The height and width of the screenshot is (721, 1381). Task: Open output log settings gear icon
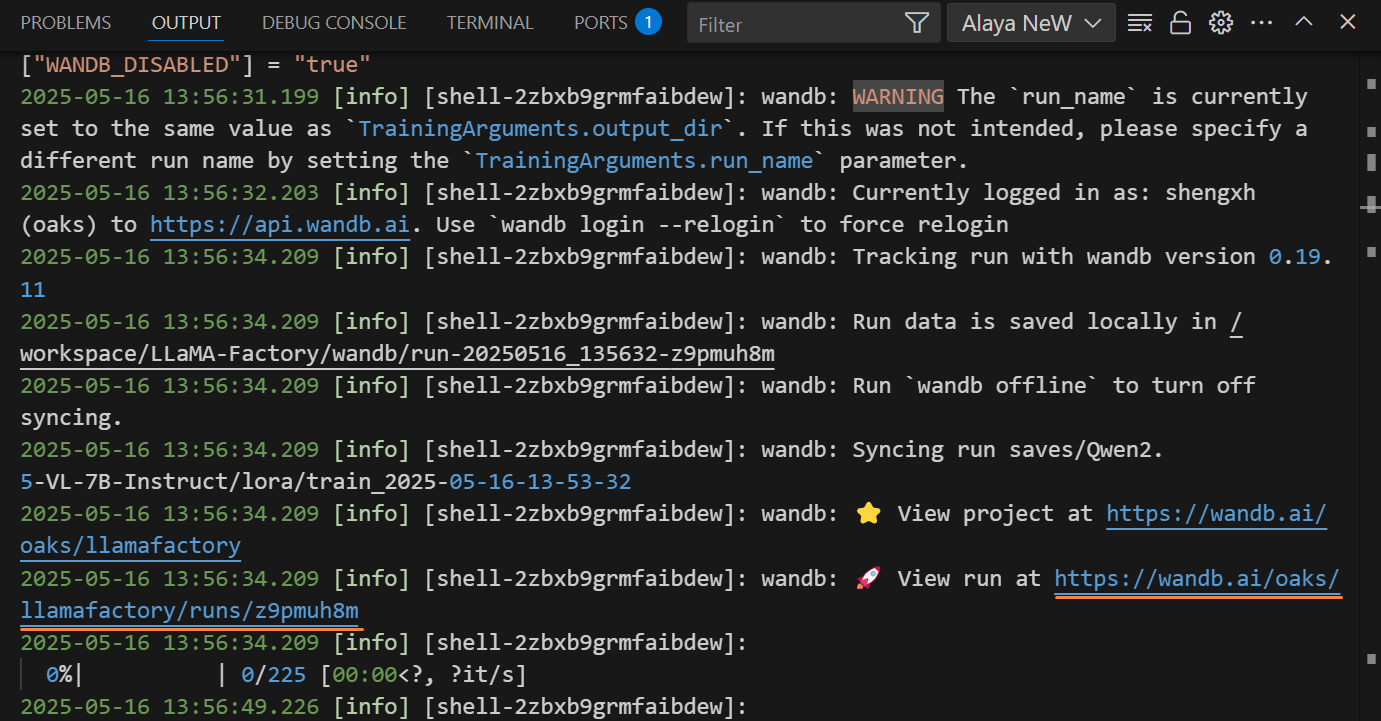[x=1220, y=23]
